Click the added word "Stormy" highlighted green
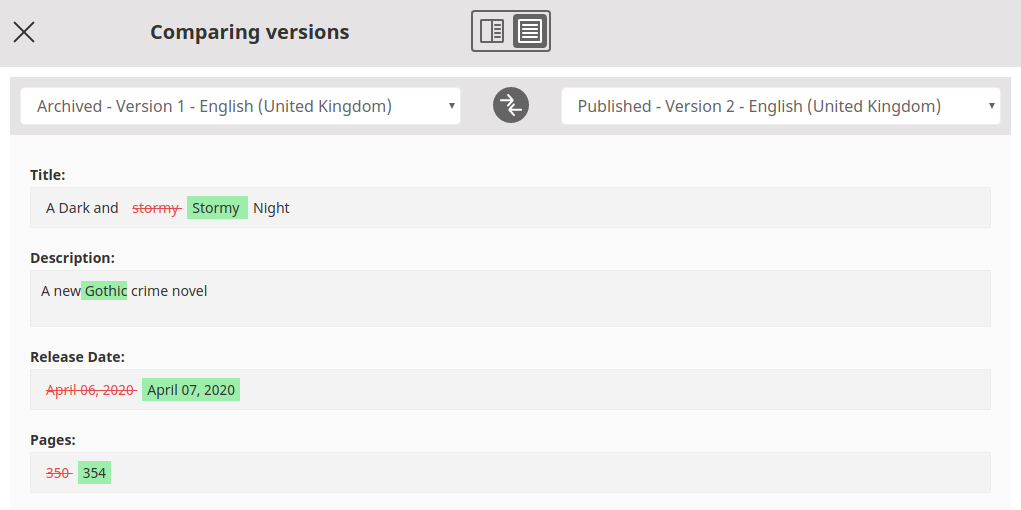Viewport: 1021px width, 510px height. click(216, 208)
